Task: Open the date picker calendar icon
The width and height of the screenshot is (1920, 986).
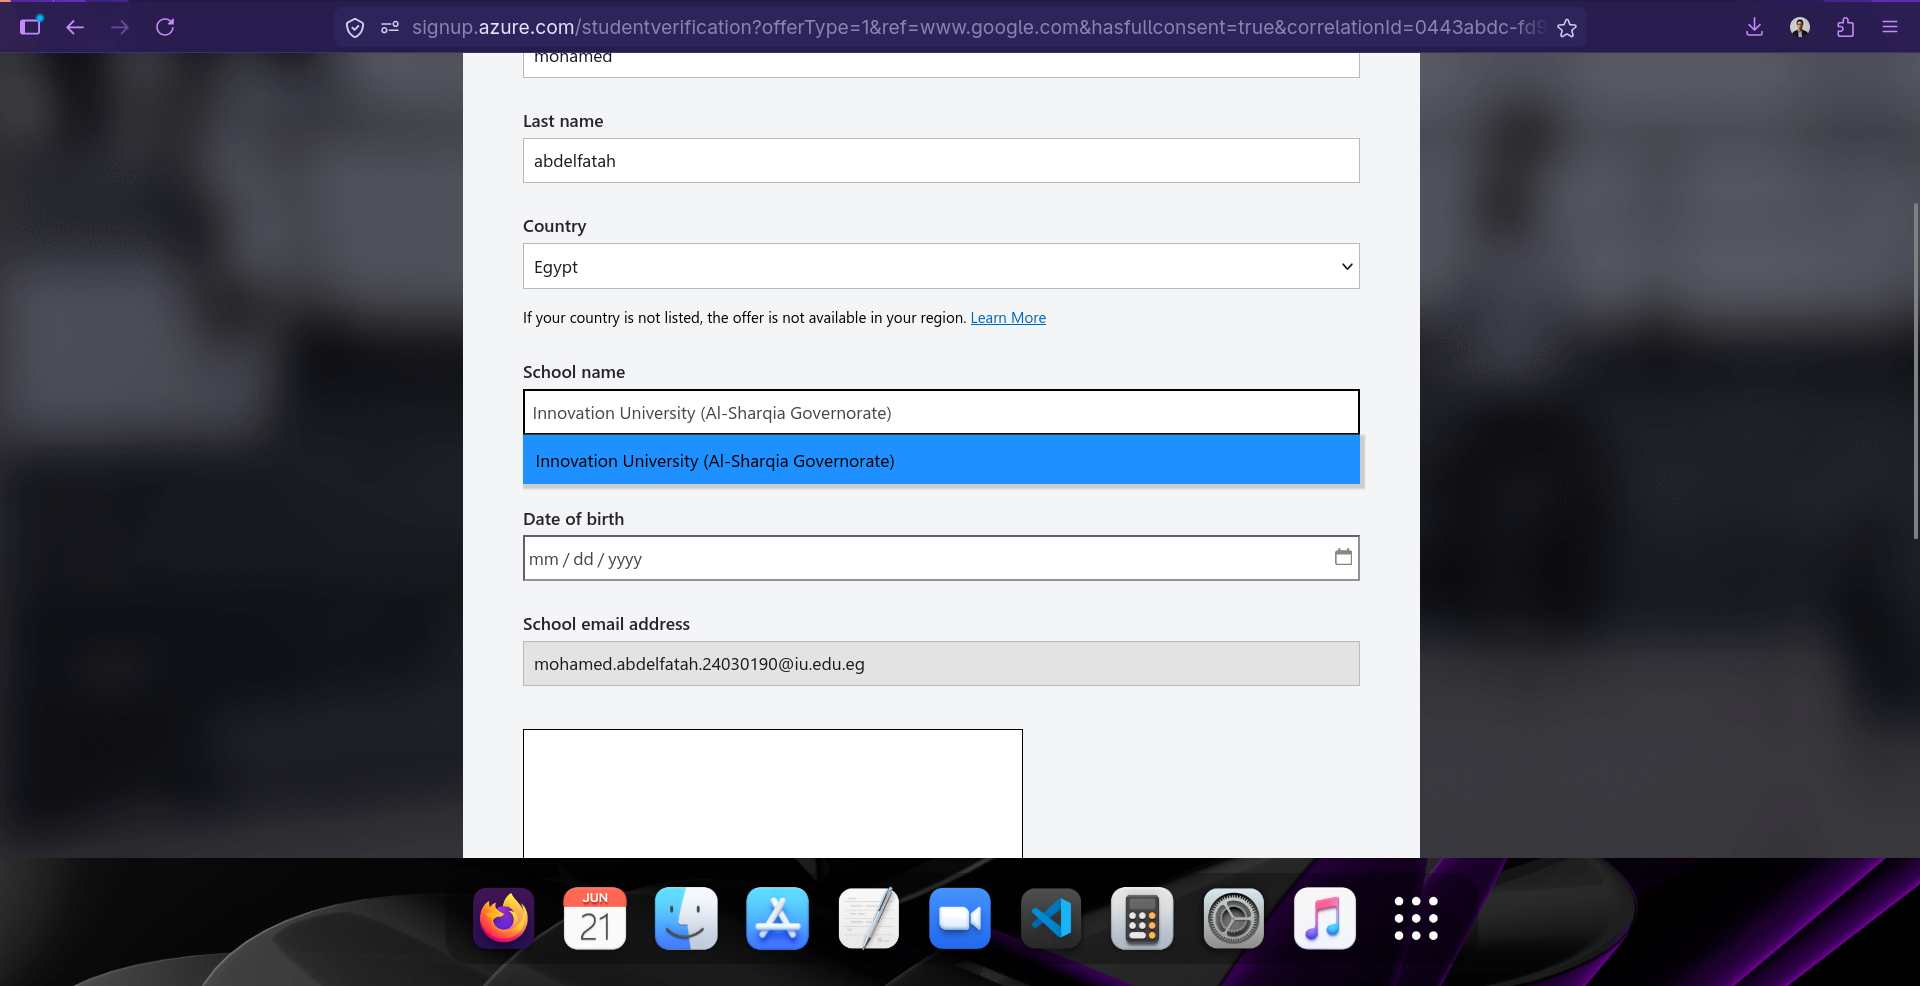Action: [1343, 557]
